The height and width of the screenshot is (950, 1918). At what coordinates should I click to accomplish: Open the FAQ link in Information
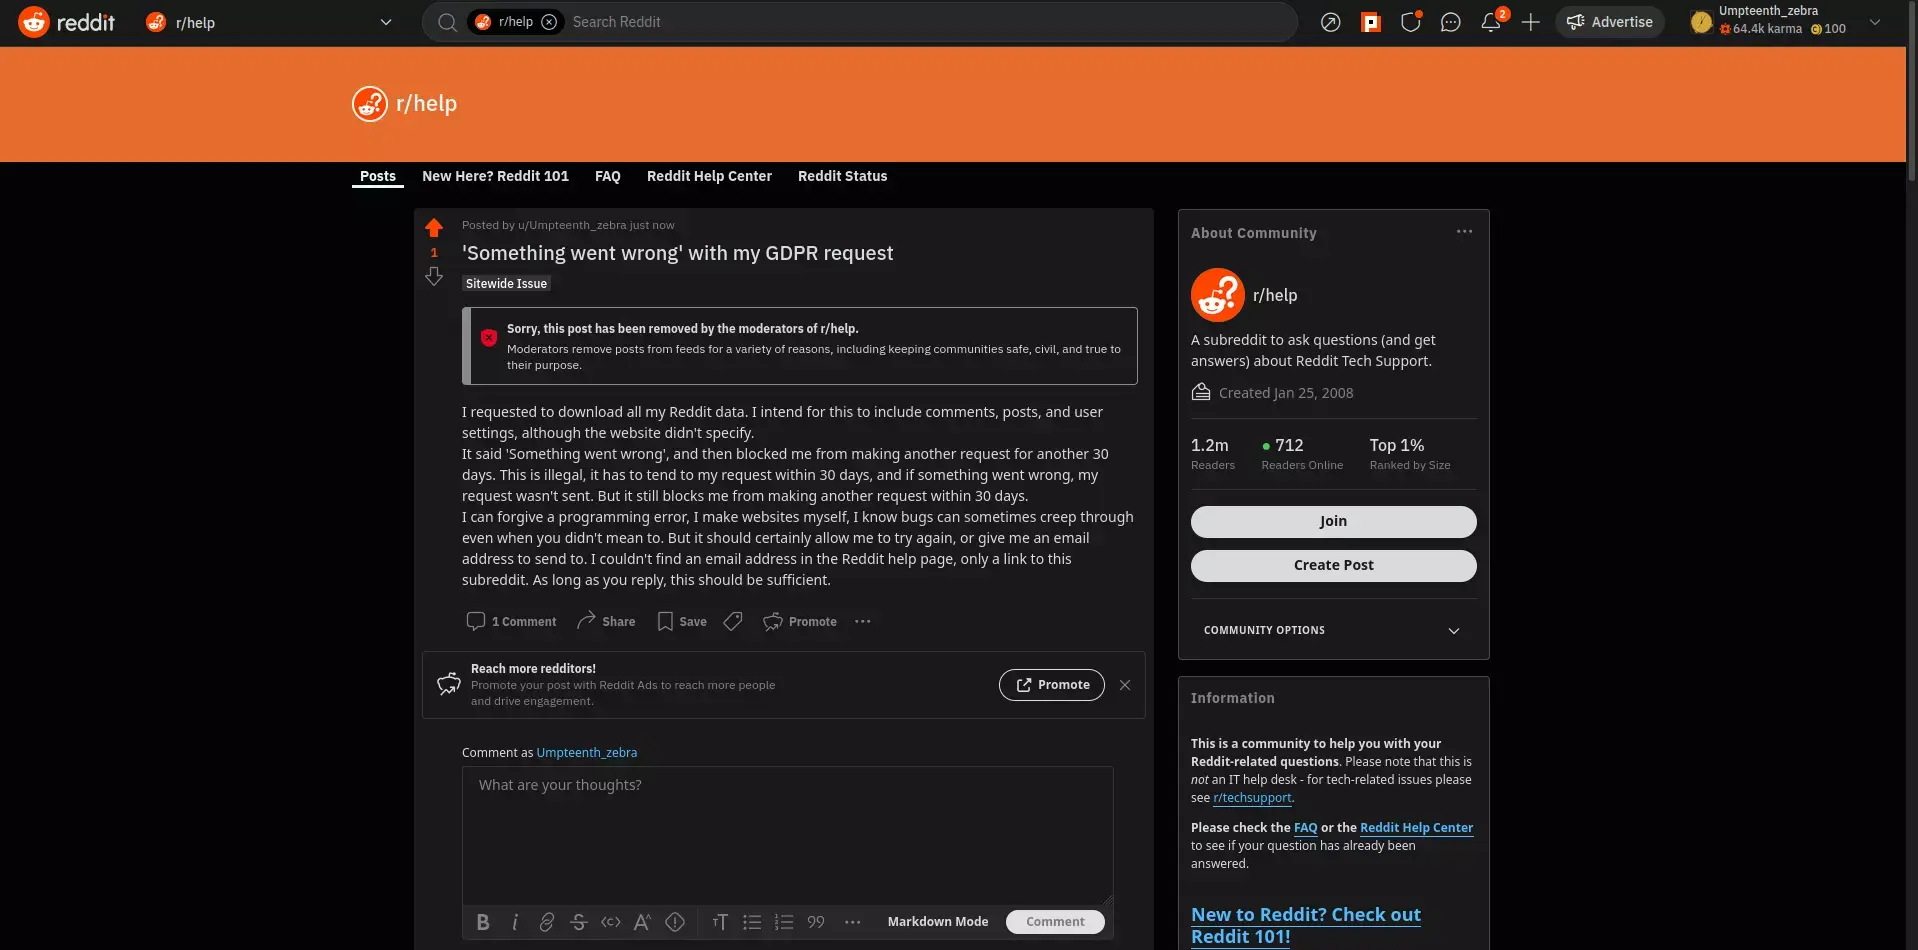pos(1305,828)
